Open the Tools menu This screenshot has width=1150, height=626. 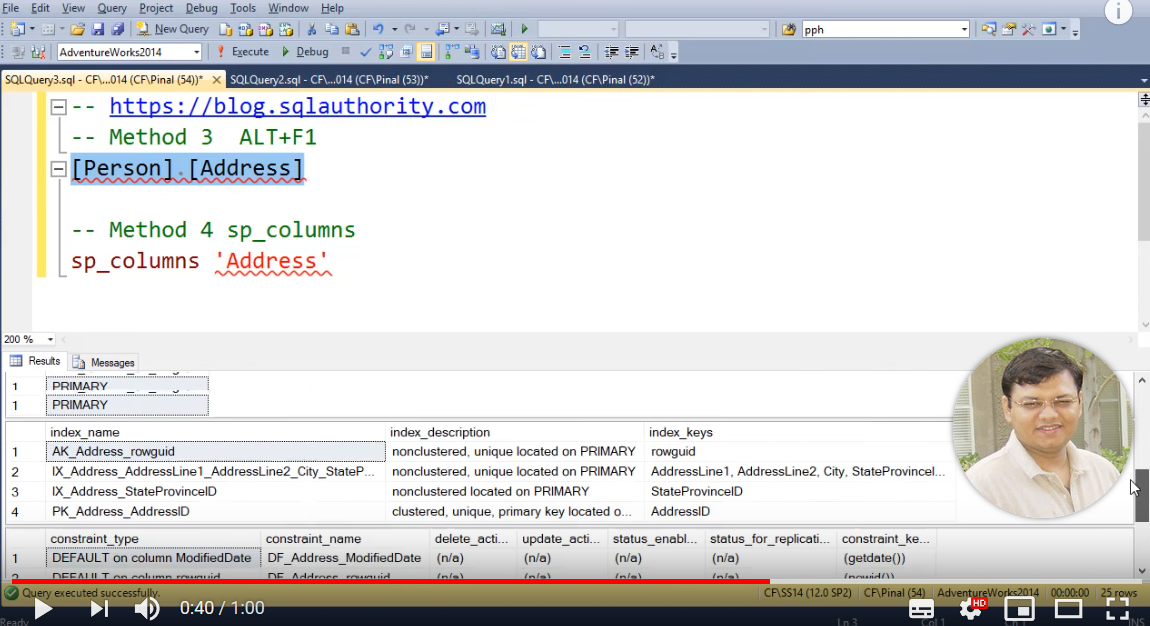click(243, 8)
